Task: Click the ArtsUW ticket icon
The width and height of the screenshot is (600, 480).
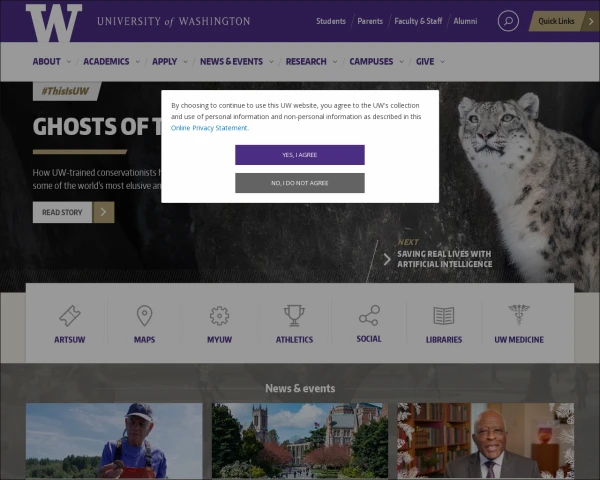Action: pyautogui.click(x=70, y=315)
